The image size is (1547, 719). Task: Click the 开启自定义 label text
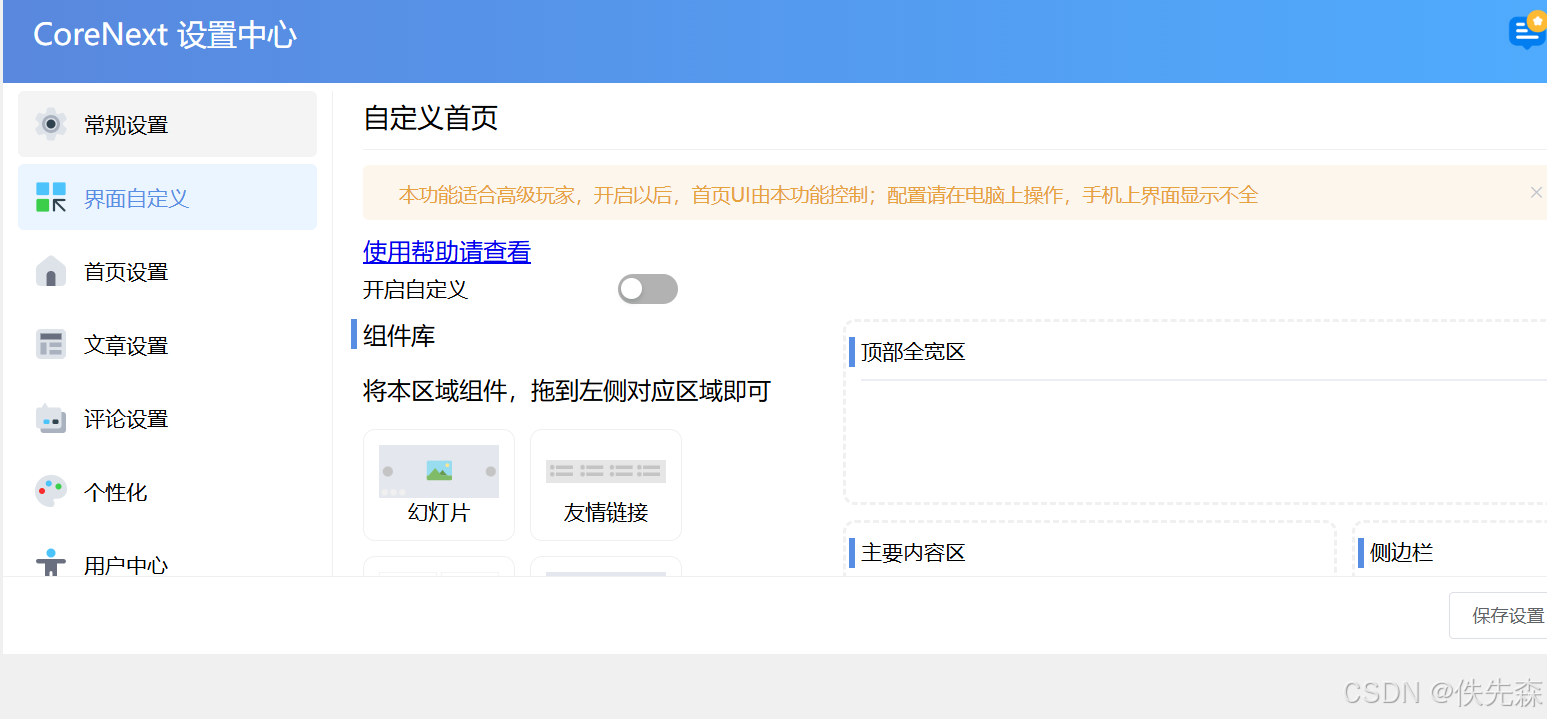pyautogui.click(x=415, y=290)
